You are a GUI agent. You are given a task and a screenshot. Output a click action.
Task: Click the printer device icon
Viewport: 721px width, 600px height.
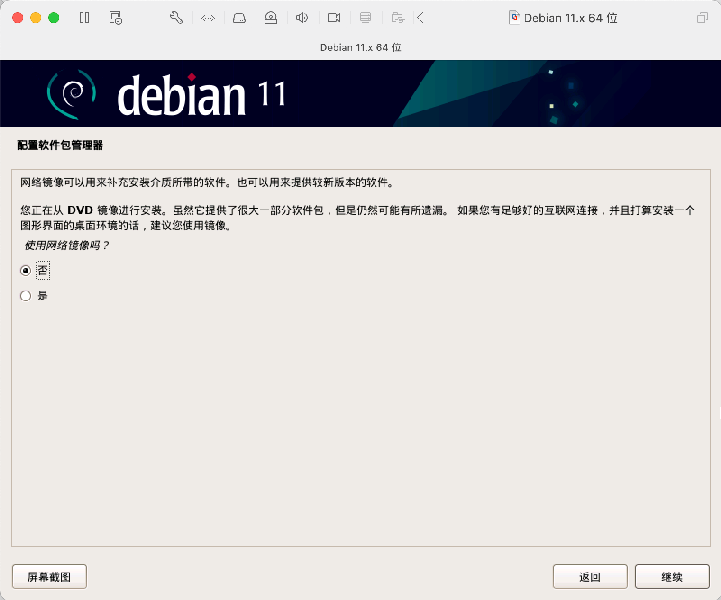click(x=366, y=18)
